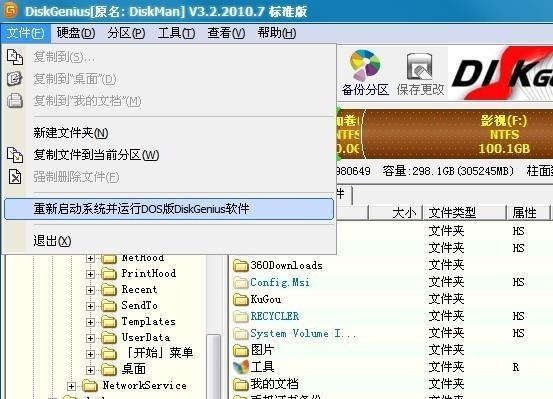Select the 我的文档 folder name in list
The width and height of the screenshot is (553, 399).
[274, 384]
